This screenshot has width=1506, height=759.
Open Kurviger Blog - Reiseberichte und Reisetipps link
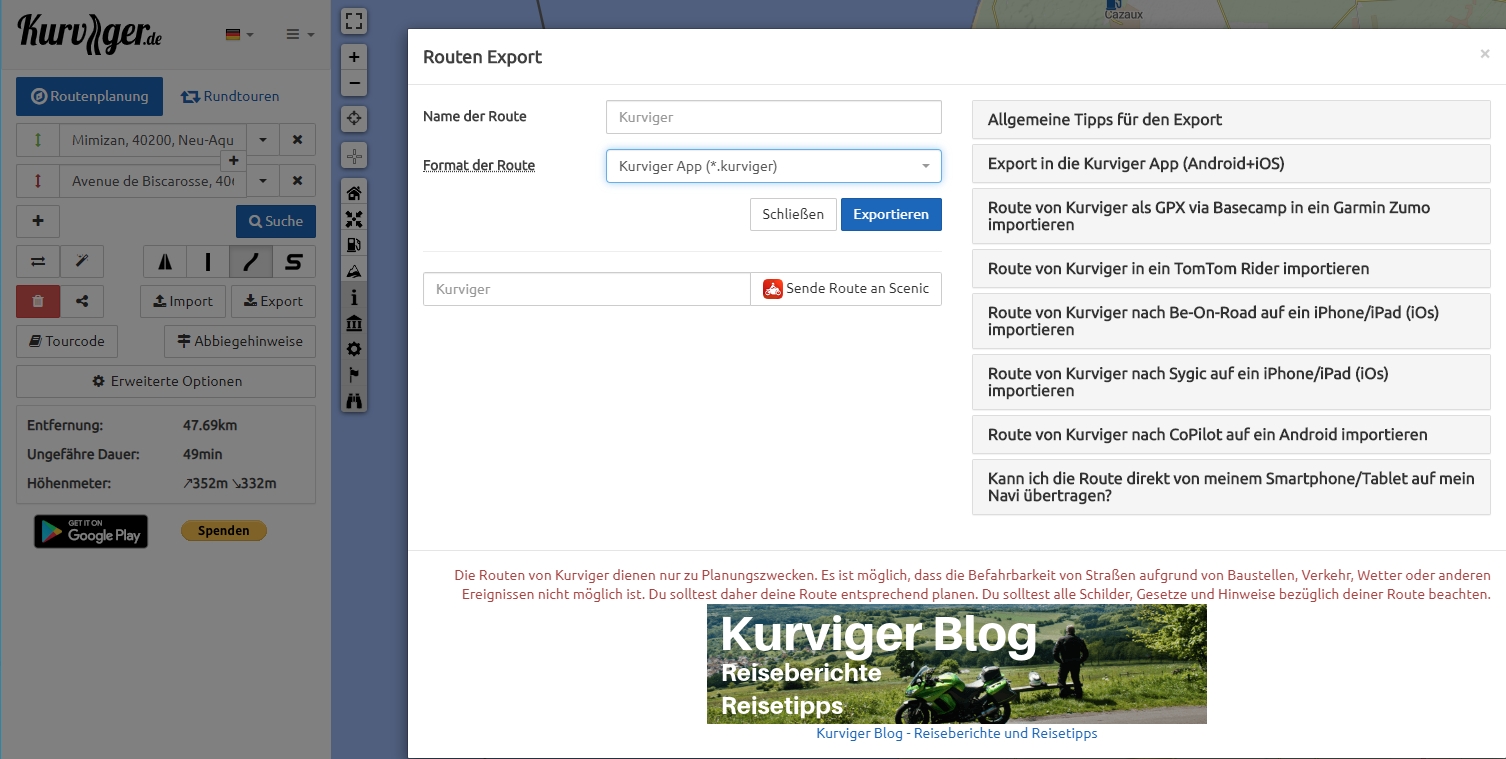coord(957,733)
